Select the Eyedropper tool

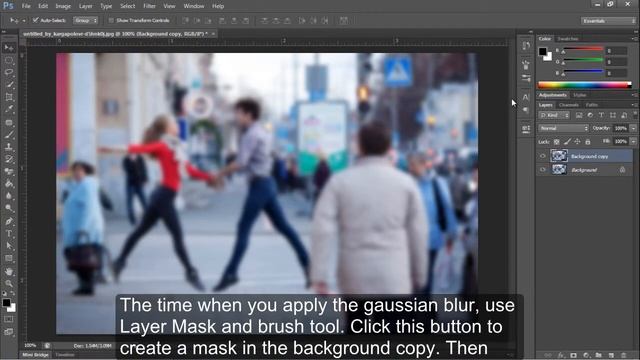[9, 109]
